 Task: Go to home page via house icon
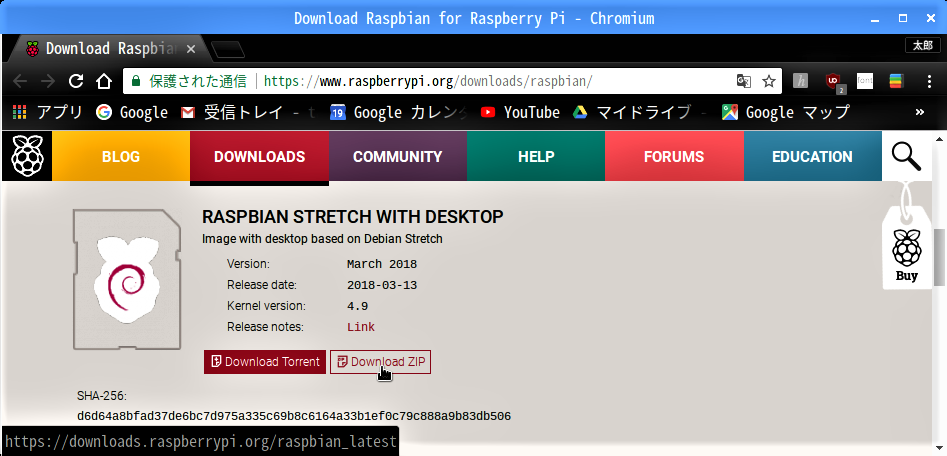(104, 81)
